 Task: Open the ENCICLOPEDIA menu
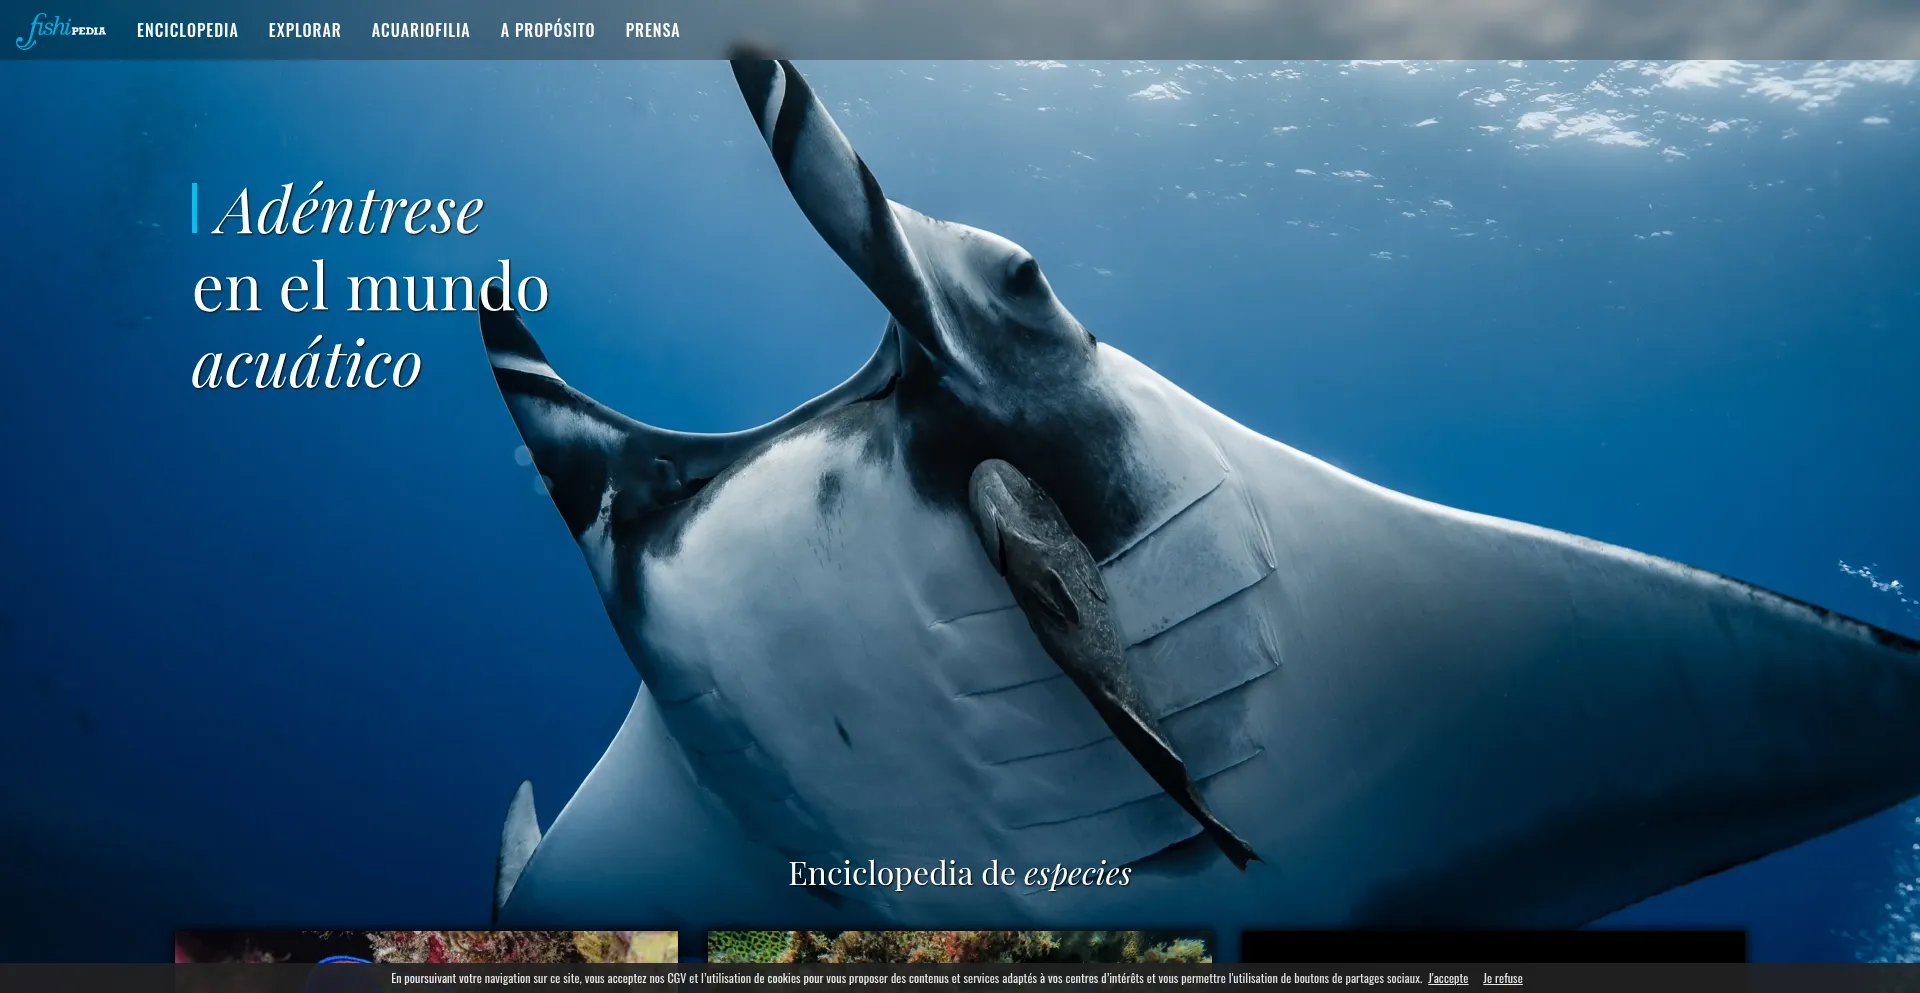[186, 29]
